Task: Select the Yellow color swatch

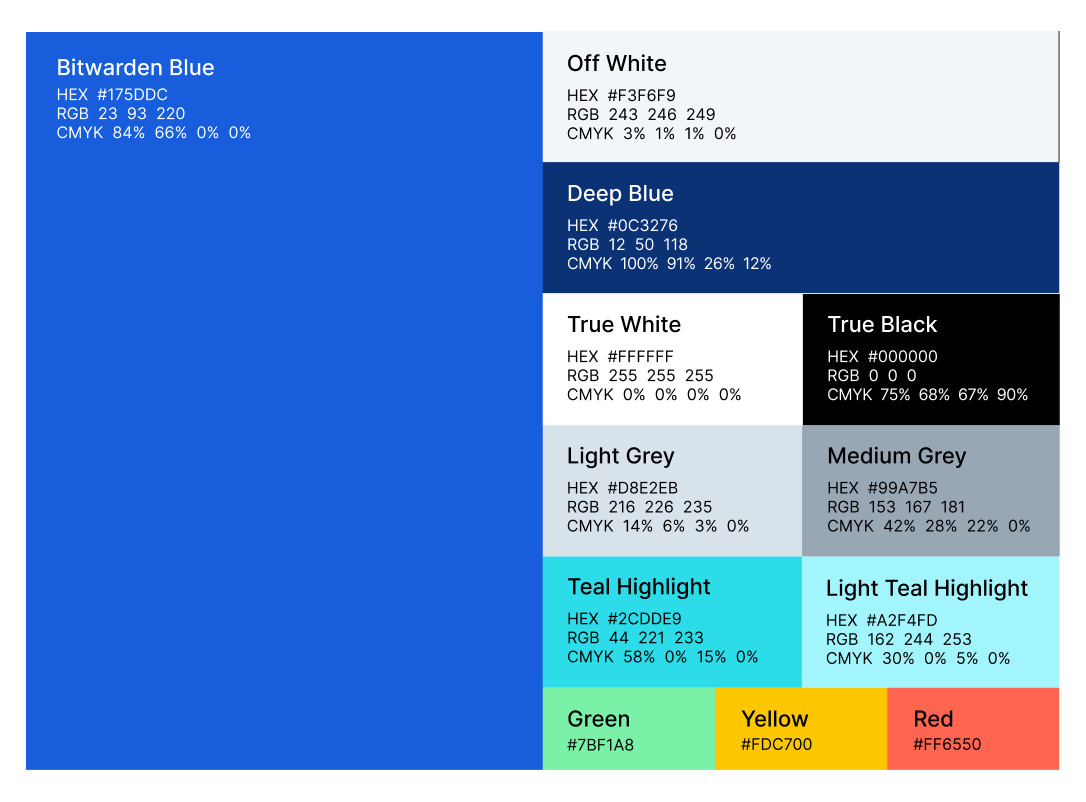Action: (x=800, y=728)
